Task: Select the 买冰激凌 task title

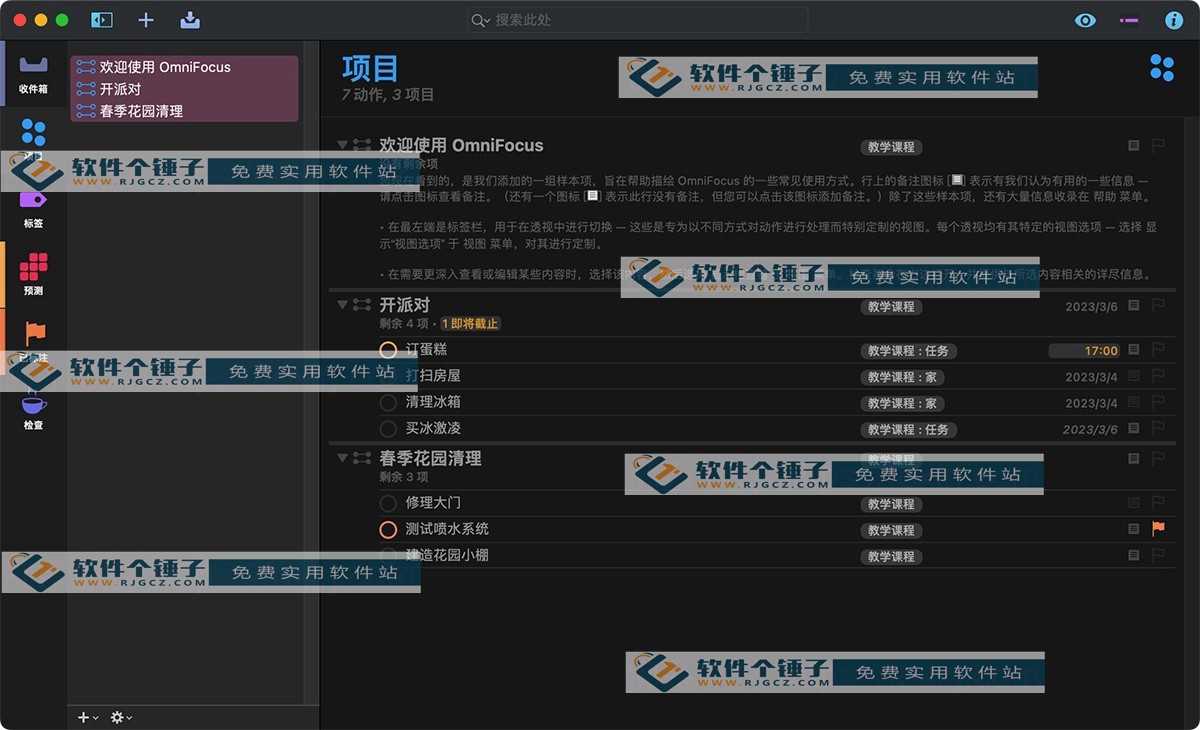Action: [x=433, y=428]
